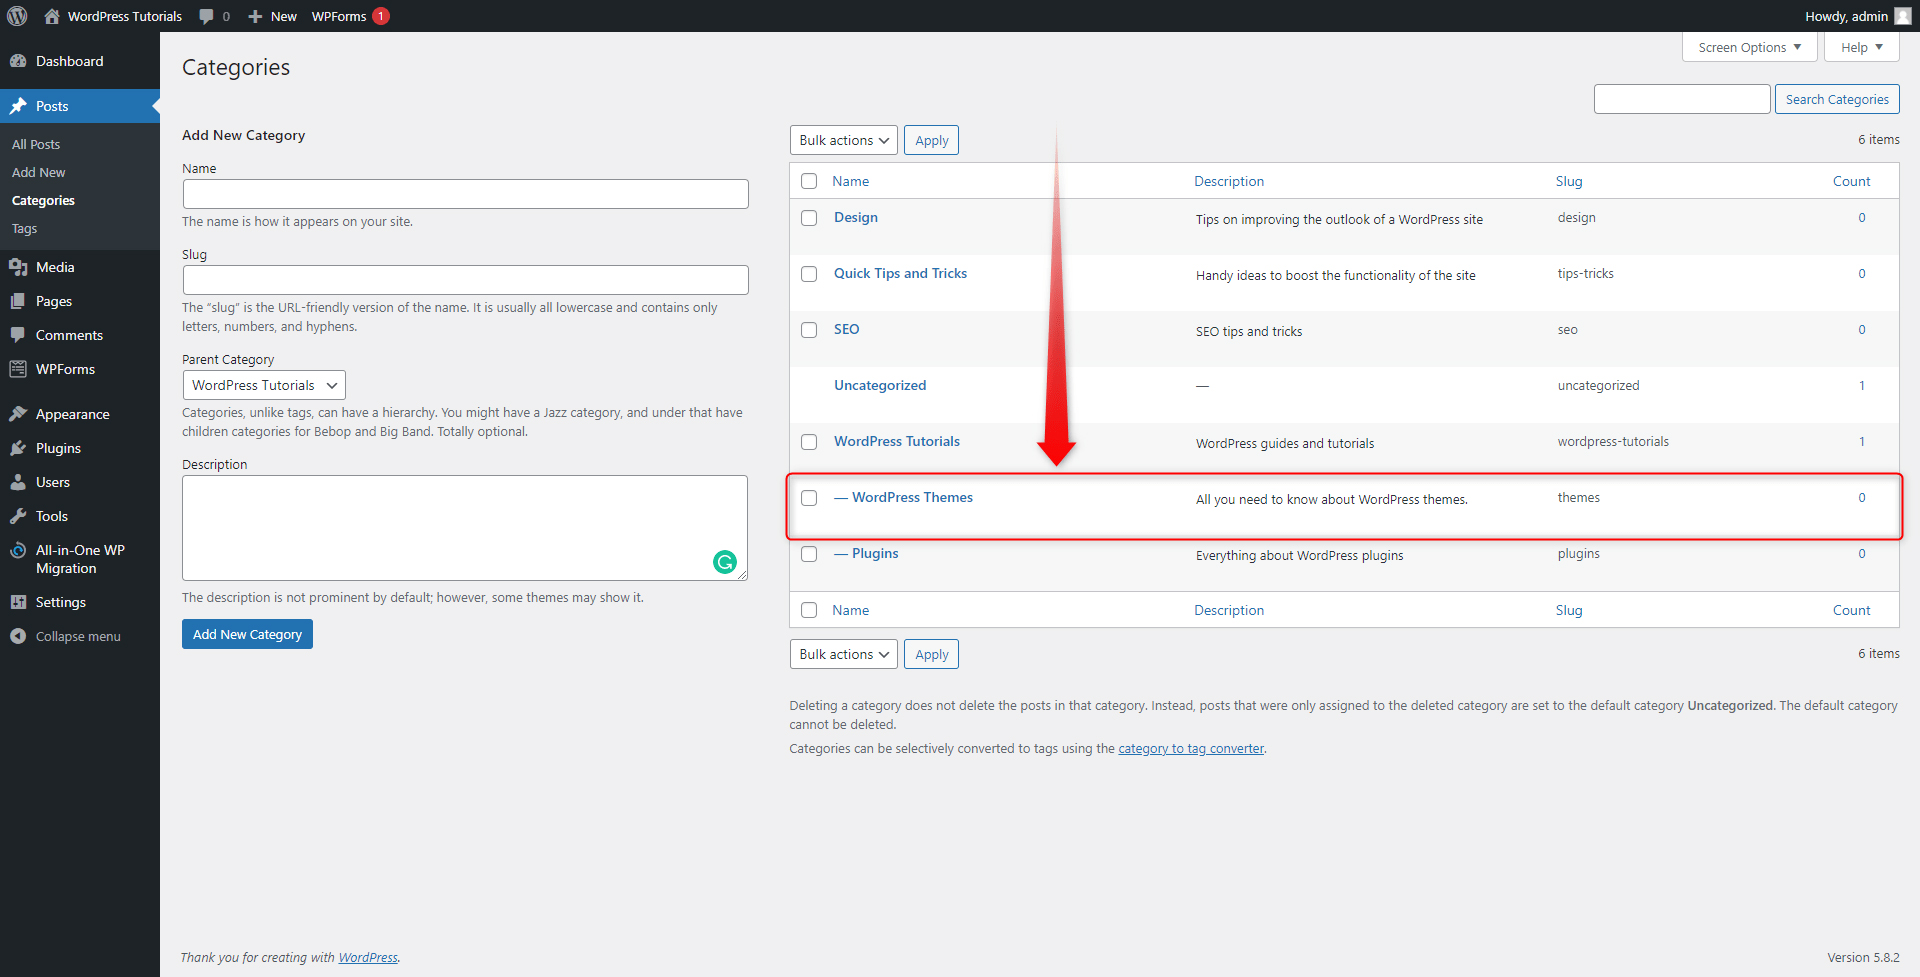Open the WordPress Themes category link
The width and height of the screenshot is (1920, 977).
coord(912,497)
